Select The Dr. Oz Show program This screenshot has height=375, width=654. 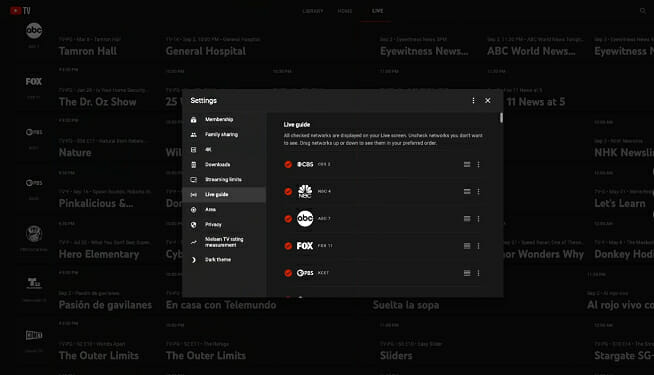pos(98,102)
